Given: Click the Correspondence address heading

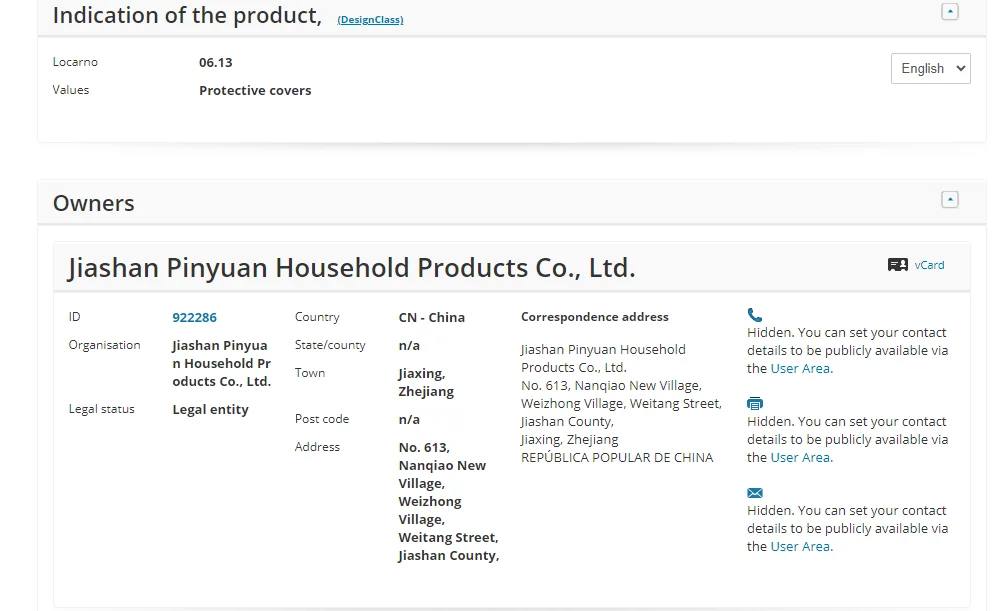Looking at the screenshot, I should (595, 317).
